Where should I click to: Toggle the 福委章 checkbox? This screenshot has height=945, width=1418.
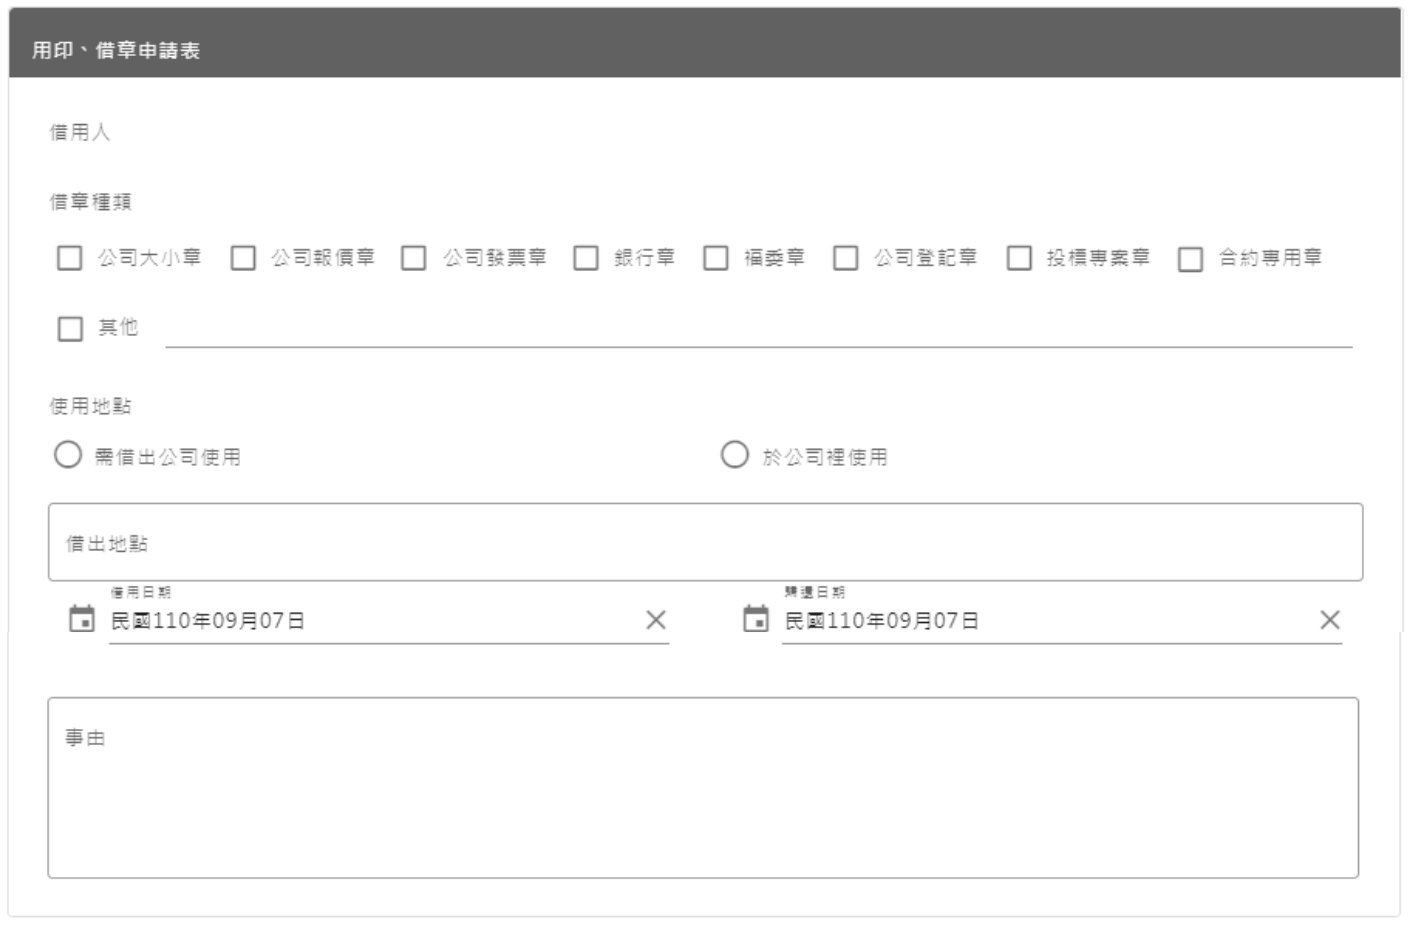pyautogui.click(x=716, y=258)
